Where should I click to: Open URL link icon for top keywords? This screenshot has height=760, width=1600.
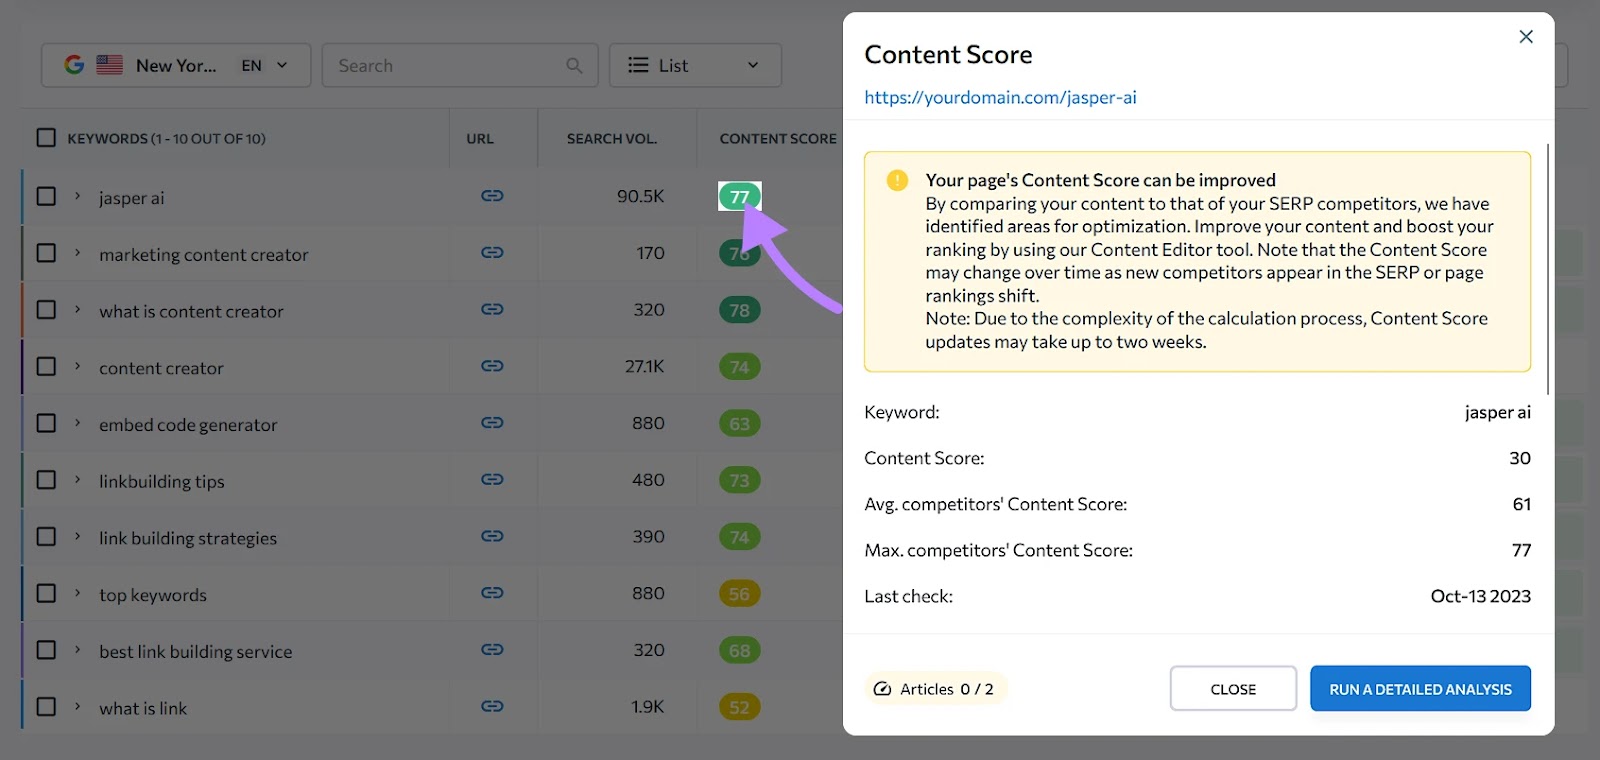492,593
